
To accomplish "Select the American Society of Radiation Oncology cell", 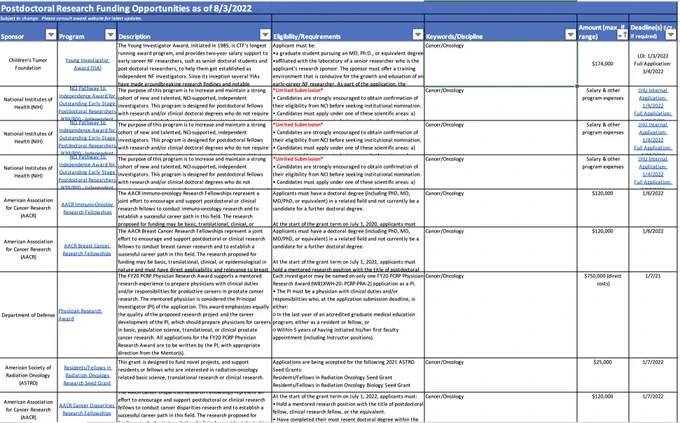I will point(29,375).
